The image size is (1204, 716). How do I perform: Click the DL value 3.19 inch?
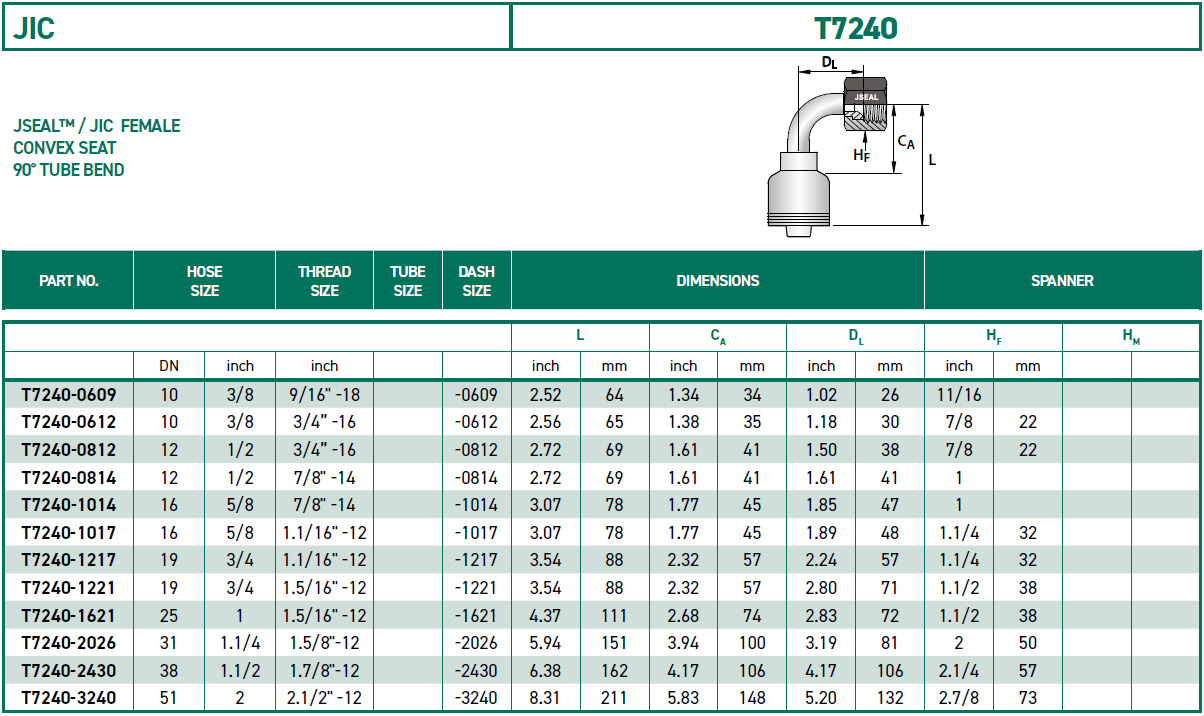(x=822, y=643)
